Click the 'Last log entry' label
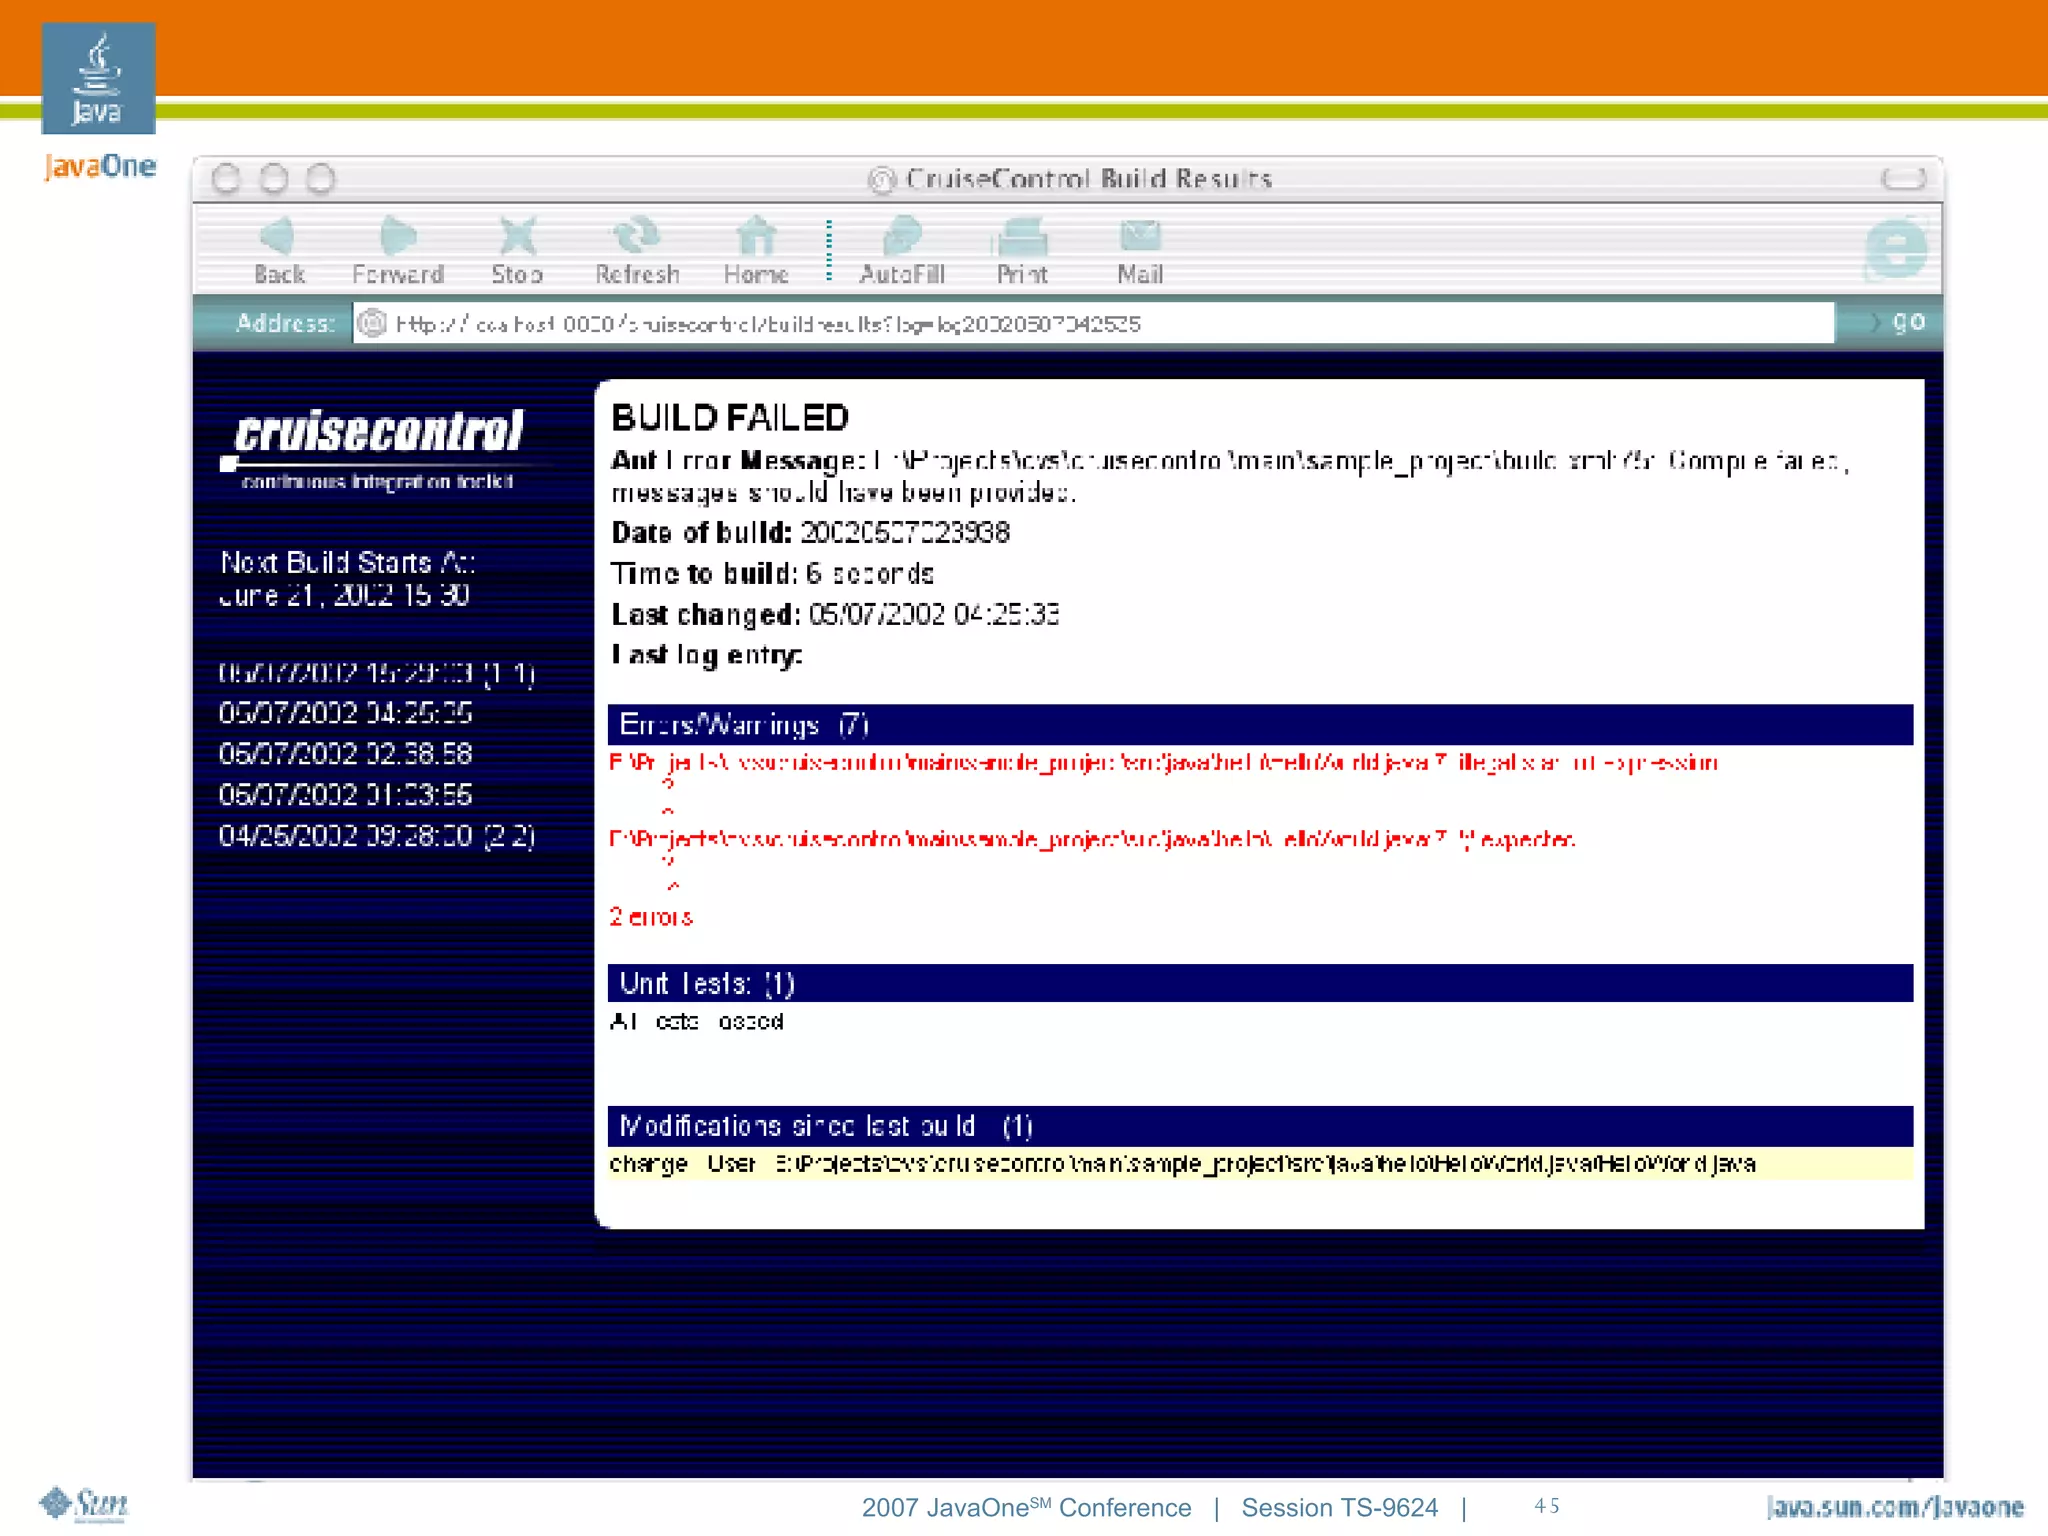Image resolution: width=2048 pixels, height=1536 pixels. coord(706,655)
